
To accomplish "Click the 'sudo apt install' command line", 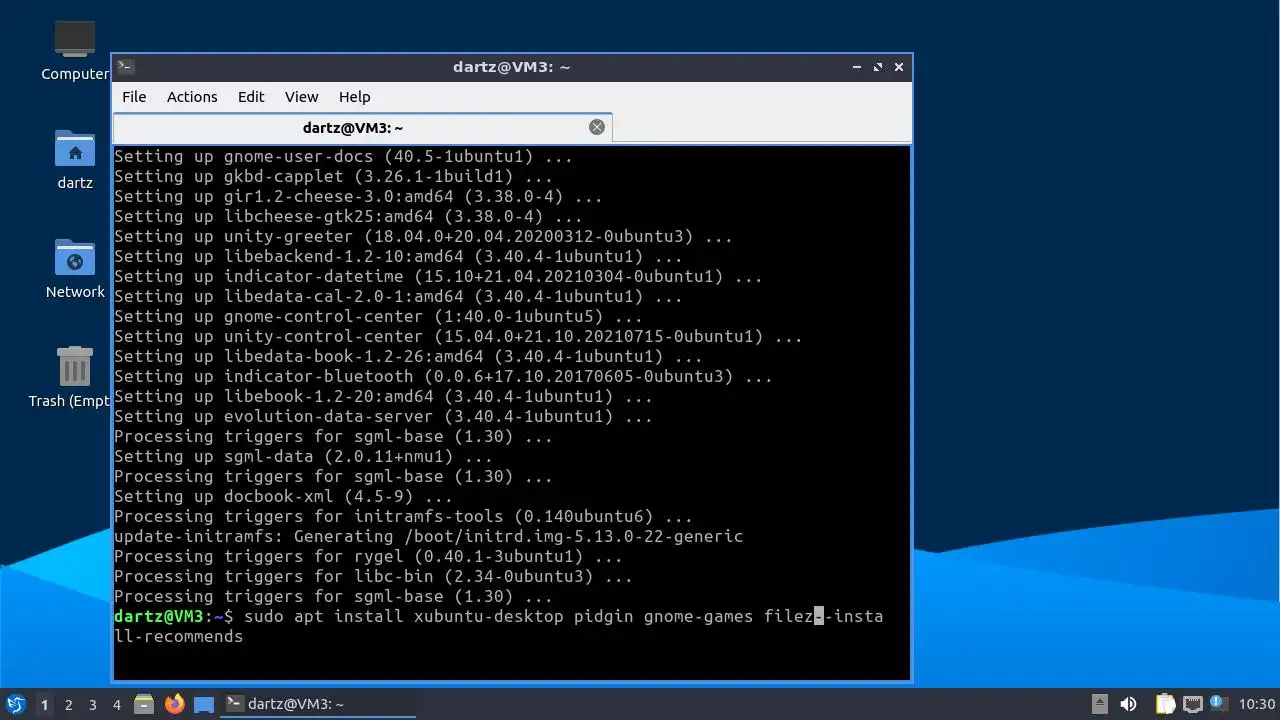I will point(498,626).
